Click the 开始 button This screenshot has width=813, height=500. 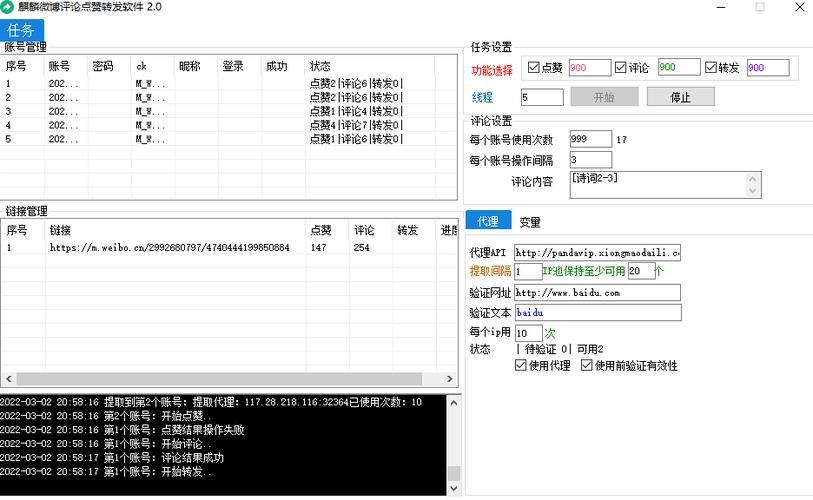pos(604,97)
